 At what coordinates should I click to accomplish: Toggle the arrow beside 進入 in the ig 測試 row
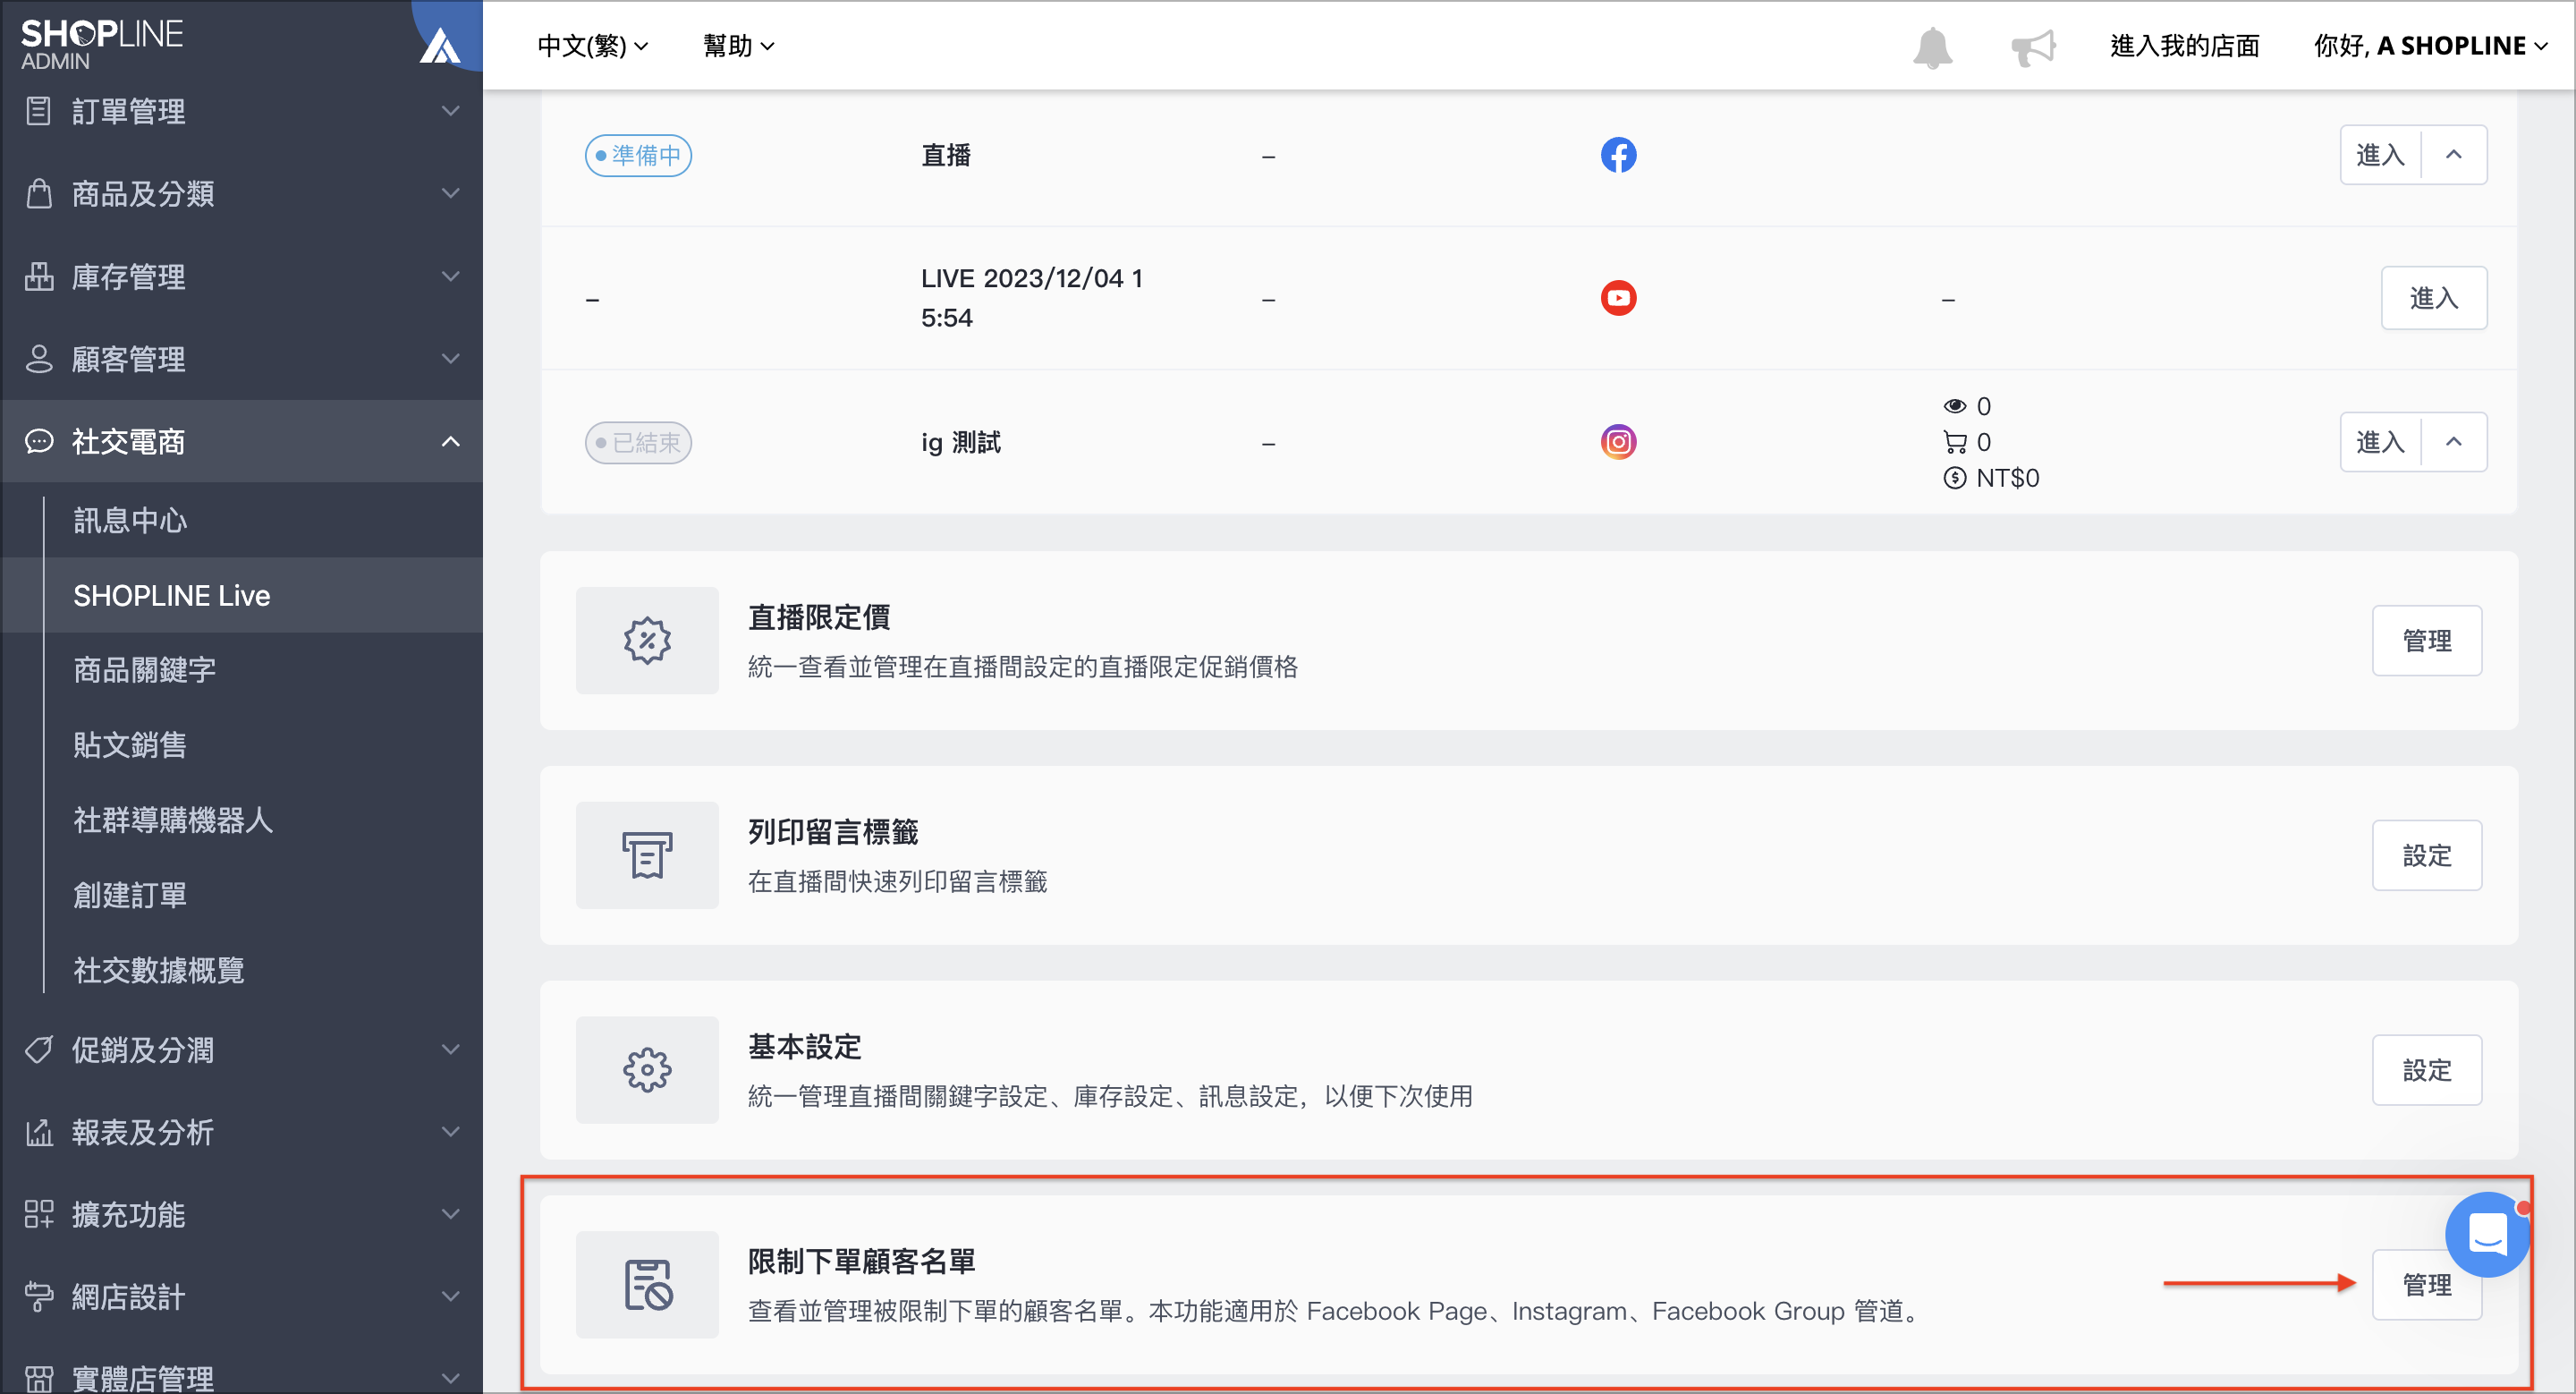click(x=2453, y=442)
